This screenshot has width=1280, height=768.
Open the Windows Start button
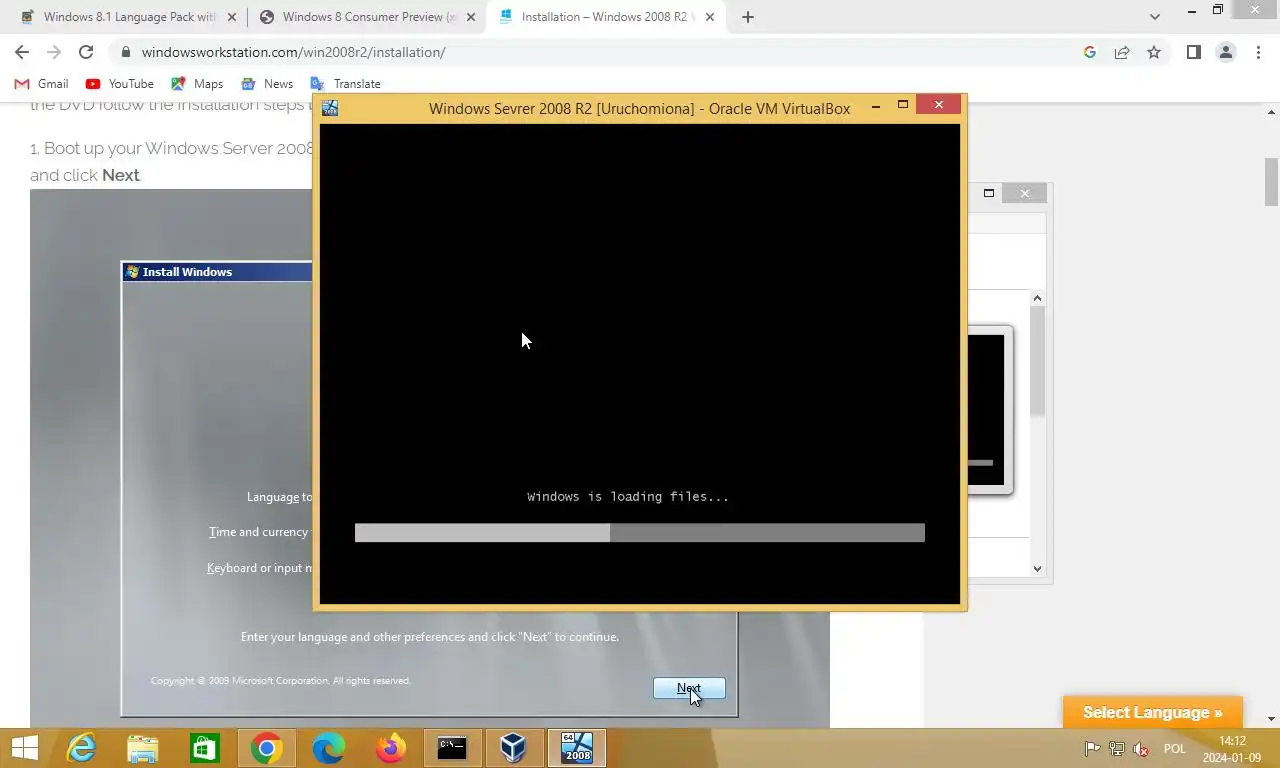[x=24, y=748]
